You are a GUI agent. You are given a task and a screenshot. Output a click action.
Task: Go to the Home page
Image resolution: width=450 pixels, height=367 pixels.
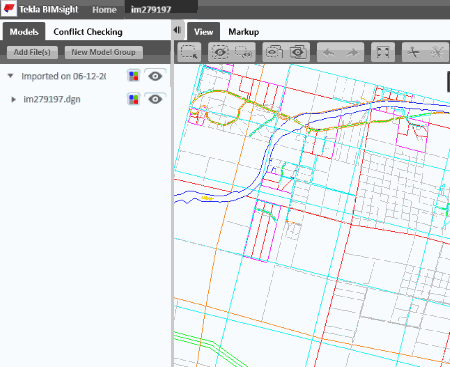104,10
